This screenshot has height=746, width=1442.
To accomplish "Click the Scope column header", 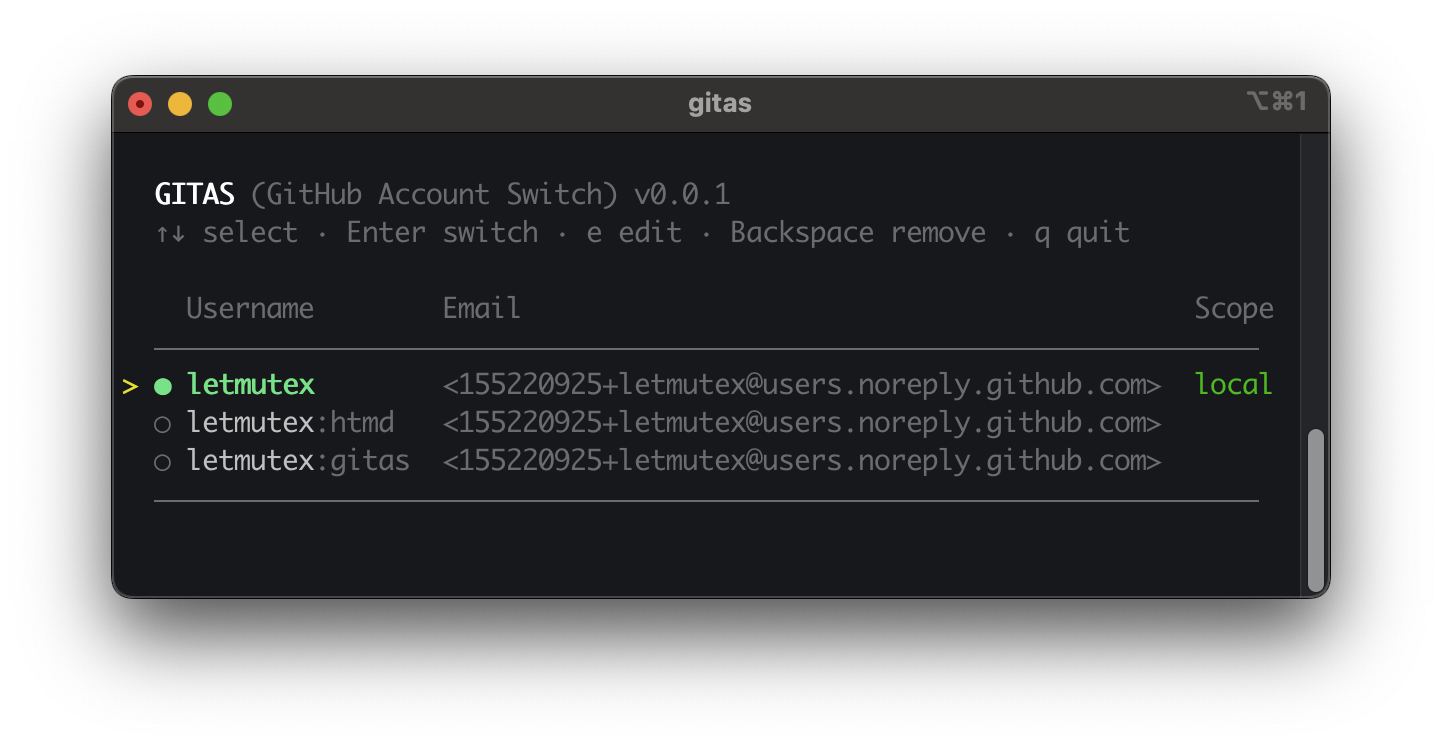I will coord(1233,308).
